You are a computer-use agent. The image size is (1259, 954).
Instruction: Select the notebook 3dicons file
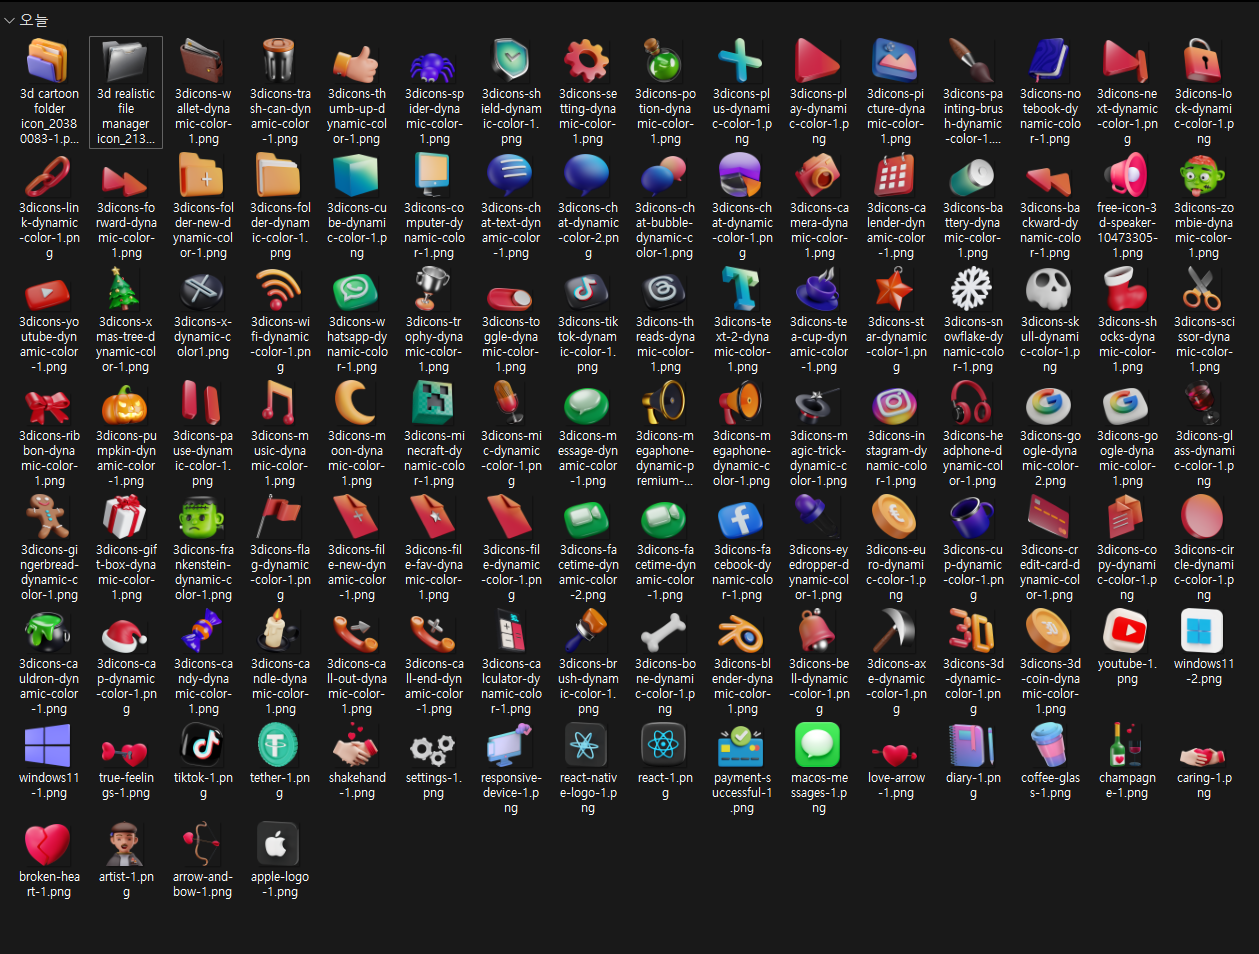click(x=1050, y=92)
